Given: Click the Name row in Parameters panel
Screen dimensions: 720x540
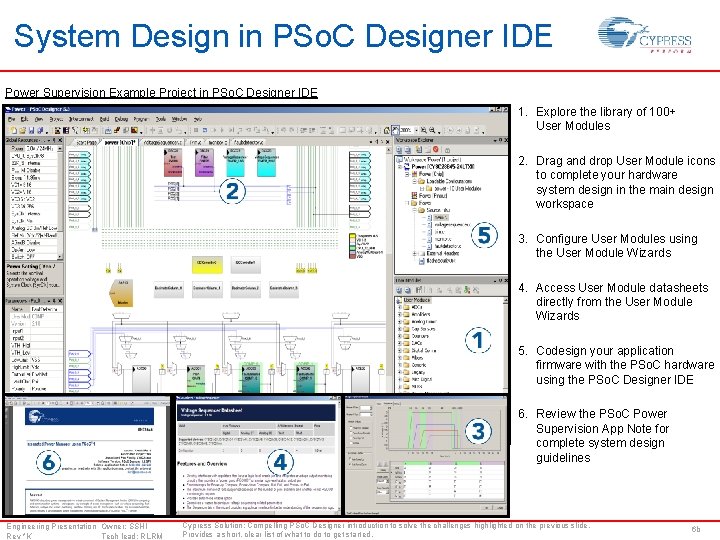Looking at the screenshot, I should (34, 309).
